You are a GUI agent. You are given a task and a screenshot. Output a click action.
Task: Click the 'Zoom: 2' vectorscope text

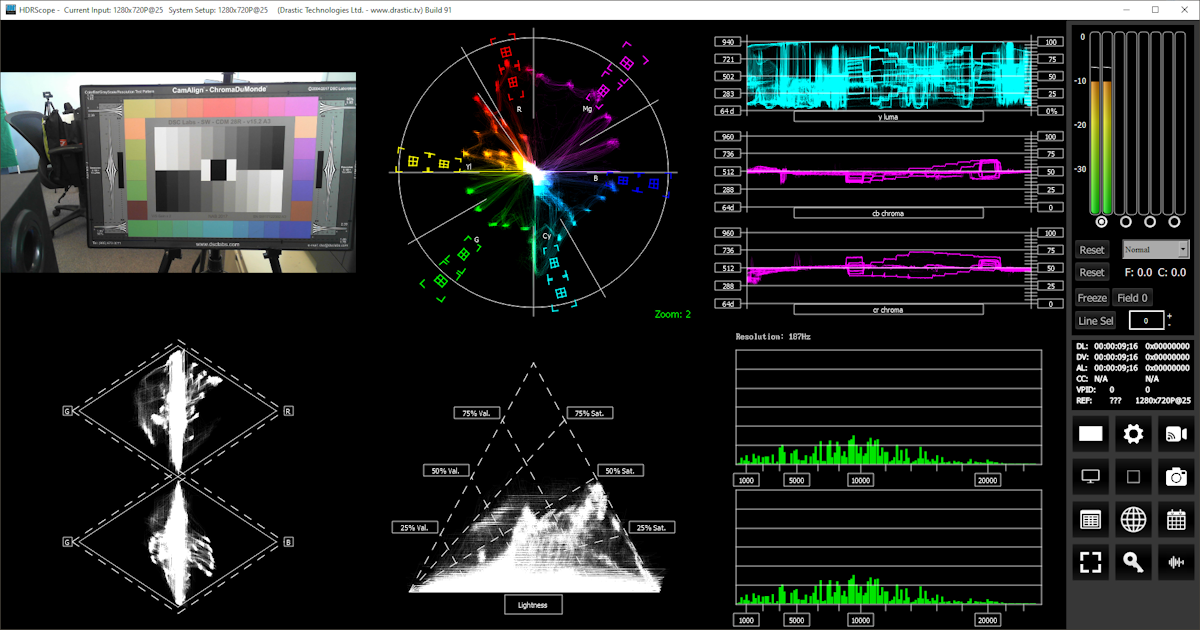coord(673,314)
